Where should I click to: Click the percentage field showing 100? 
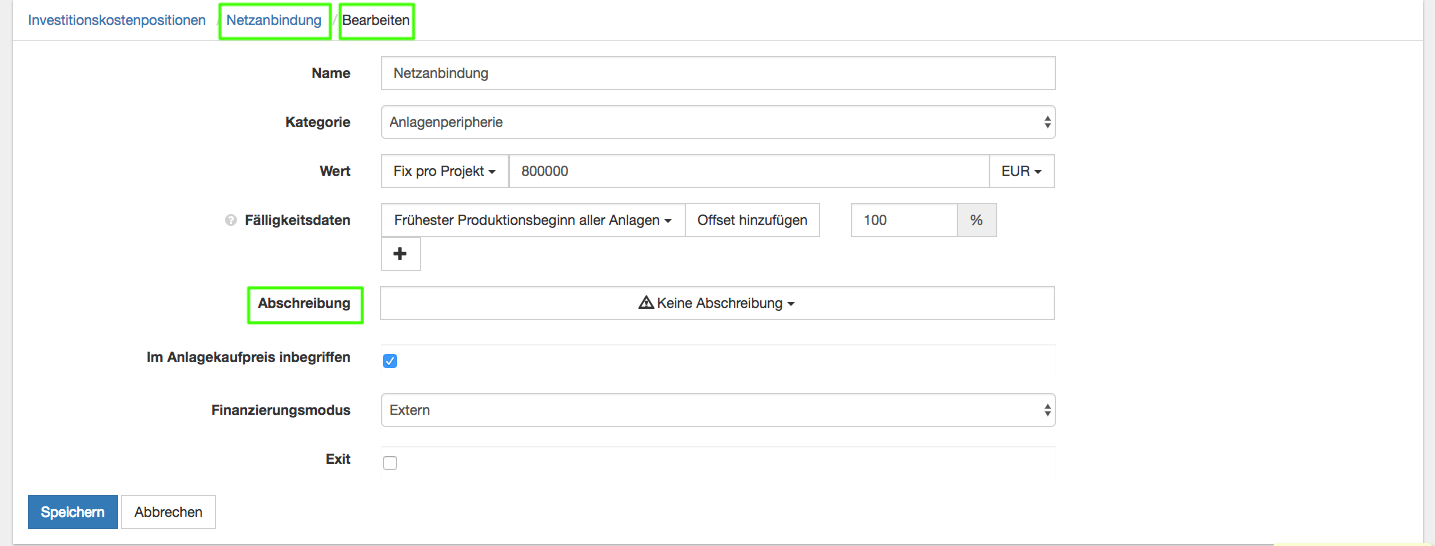click(x=903, y=220)
